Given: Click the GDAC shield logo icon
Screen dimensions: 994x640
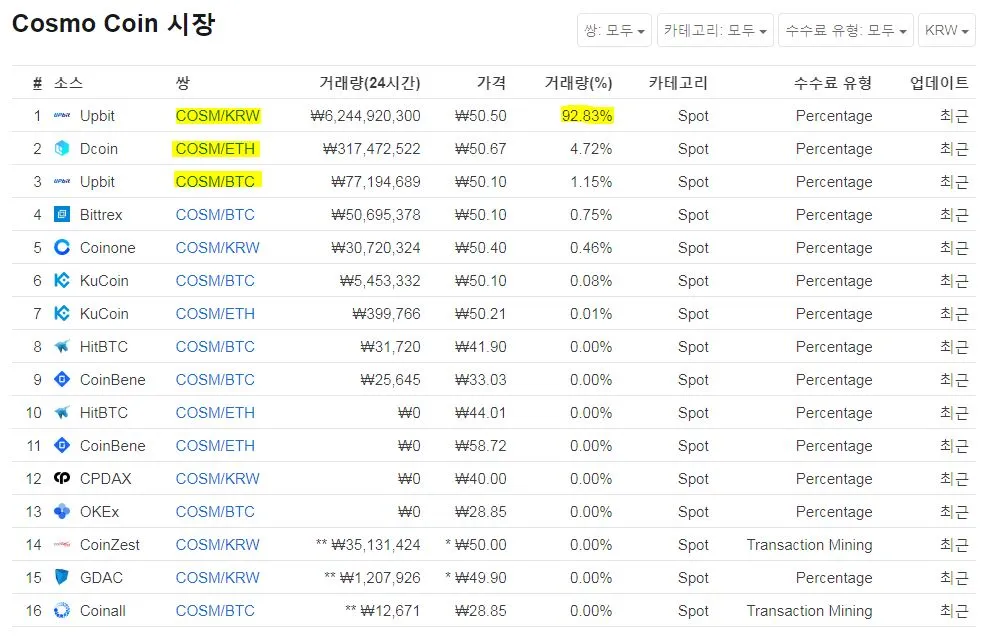Looking at the screenshot, I should (62, 577).
